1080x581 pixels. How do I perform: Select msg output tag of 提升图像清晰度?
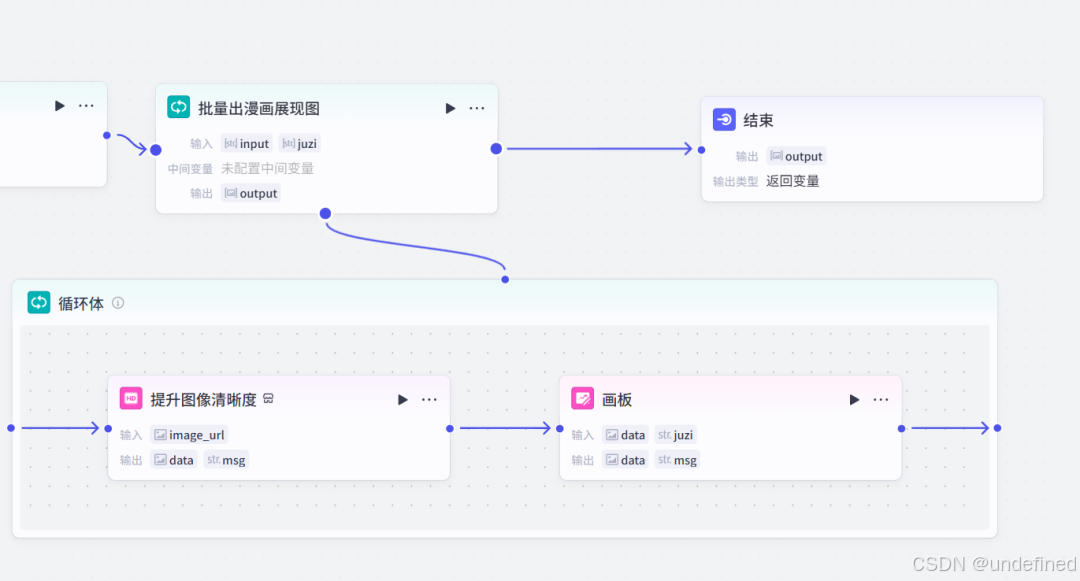pos(226,460)
